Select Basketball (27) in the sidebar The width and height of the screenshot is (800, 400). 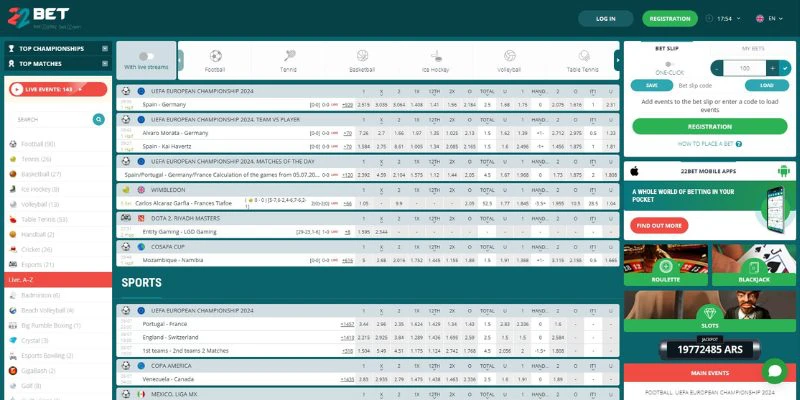click(58, 174)
